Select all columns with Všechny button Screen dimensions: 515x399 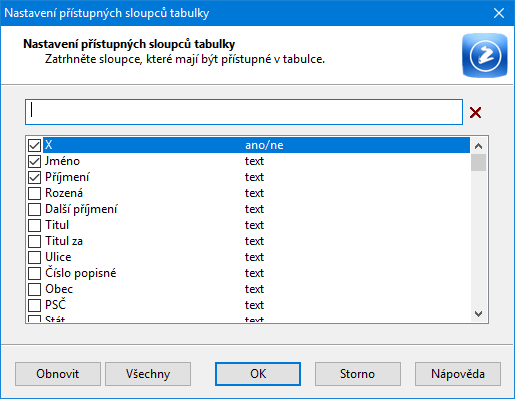click(x=148, y=374)
